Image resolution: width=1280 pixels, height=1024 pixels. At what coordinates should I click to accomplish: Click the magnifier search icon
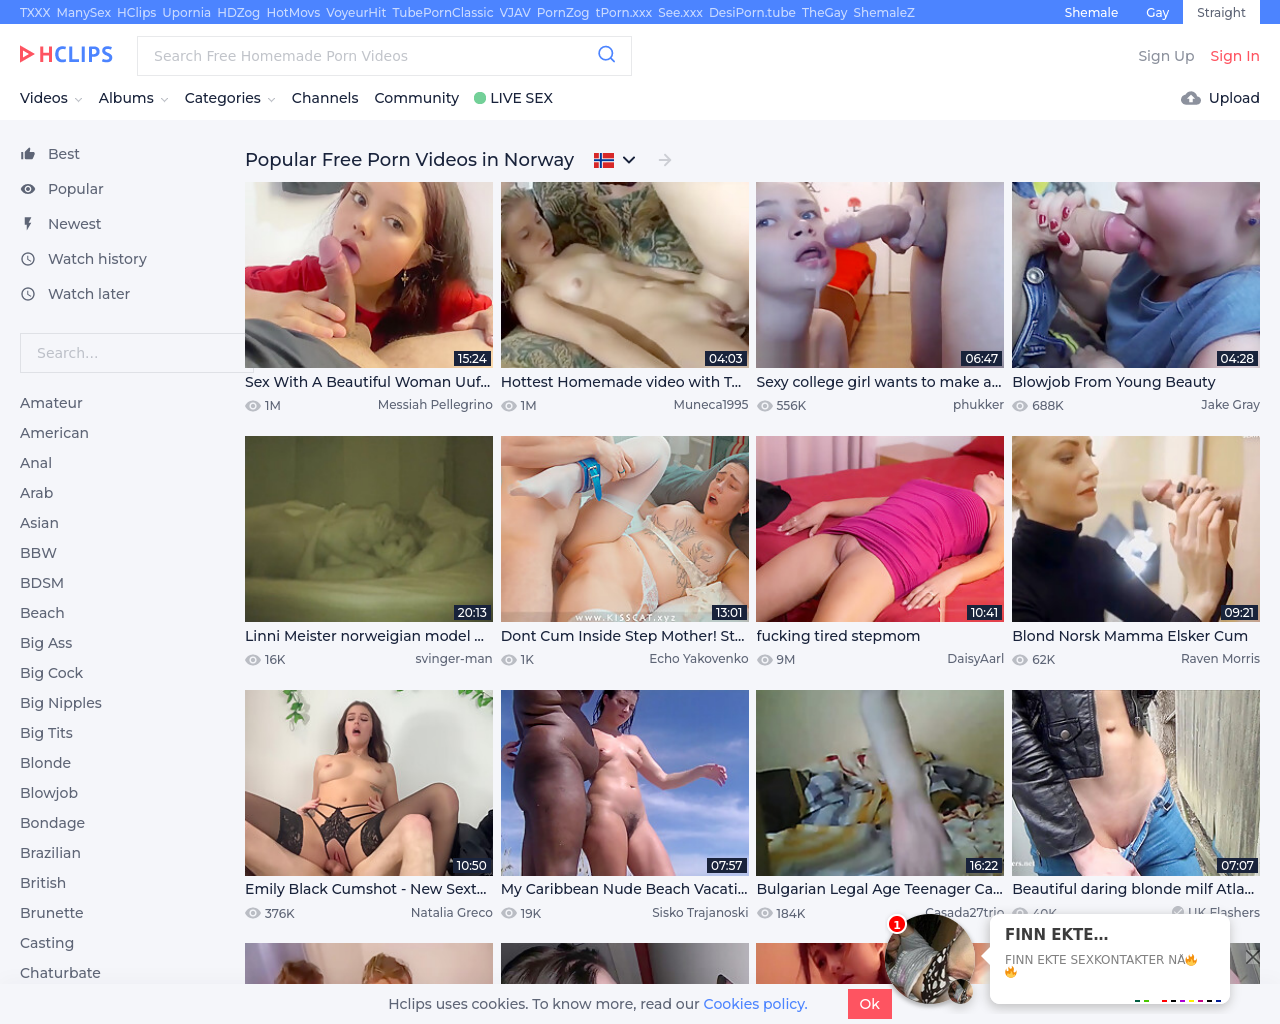tap(606, 55)
